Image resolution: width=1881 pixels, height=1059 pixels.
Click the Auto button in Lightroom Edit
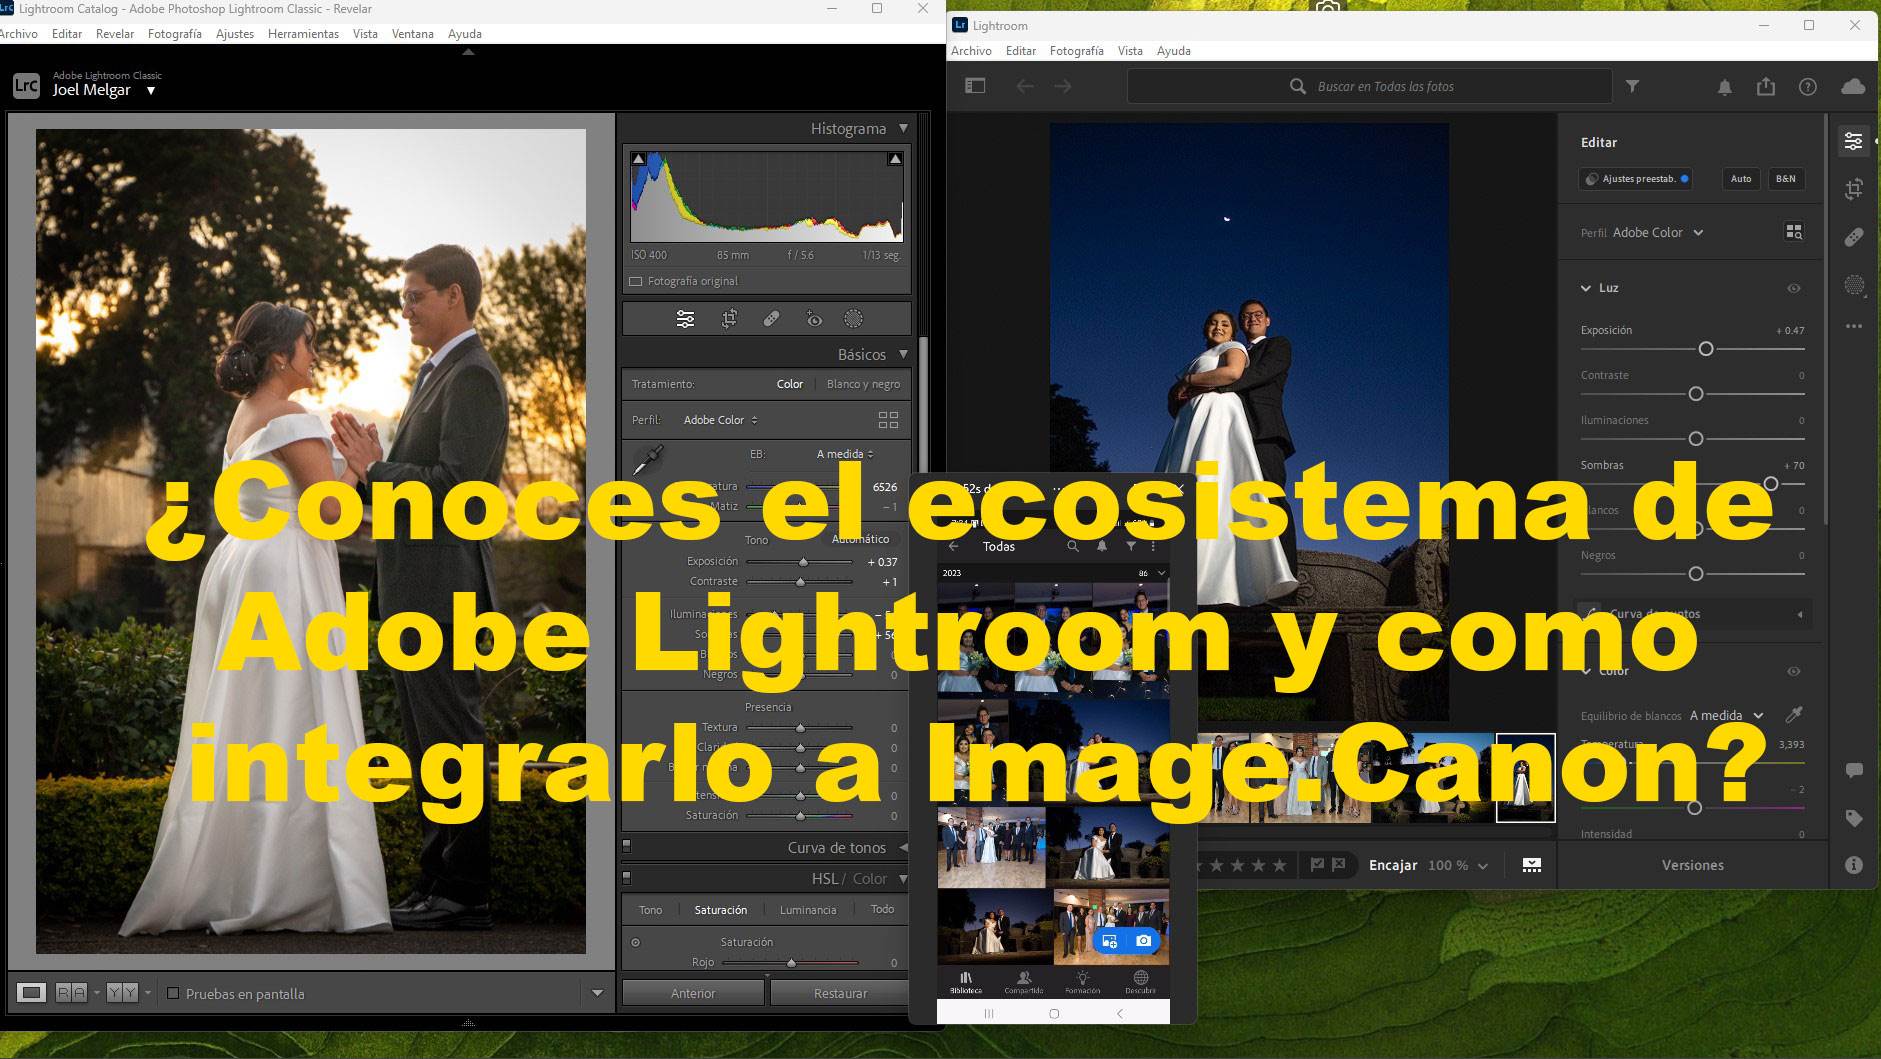click(1741, 179)
